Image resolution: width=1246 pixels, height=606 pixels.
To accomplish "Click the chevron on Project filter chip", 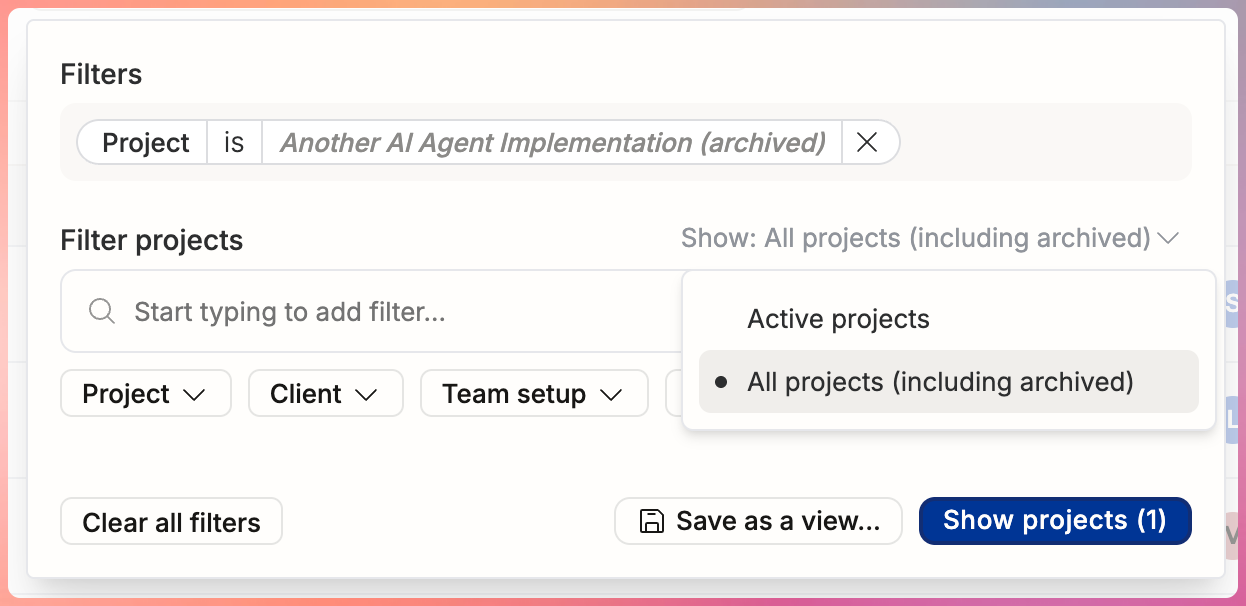I will 194,395.
